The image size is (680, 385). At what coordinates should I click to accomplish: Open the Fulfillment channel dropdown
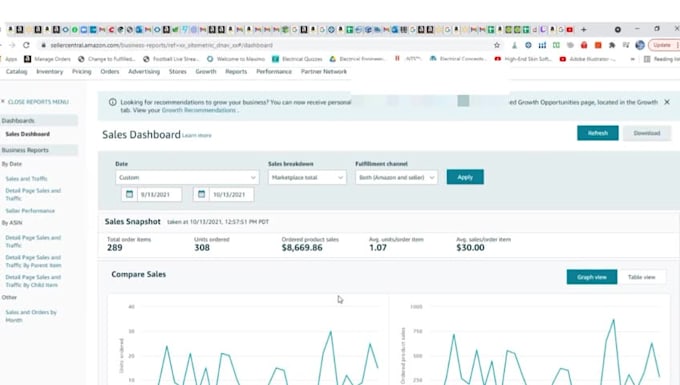396,177
